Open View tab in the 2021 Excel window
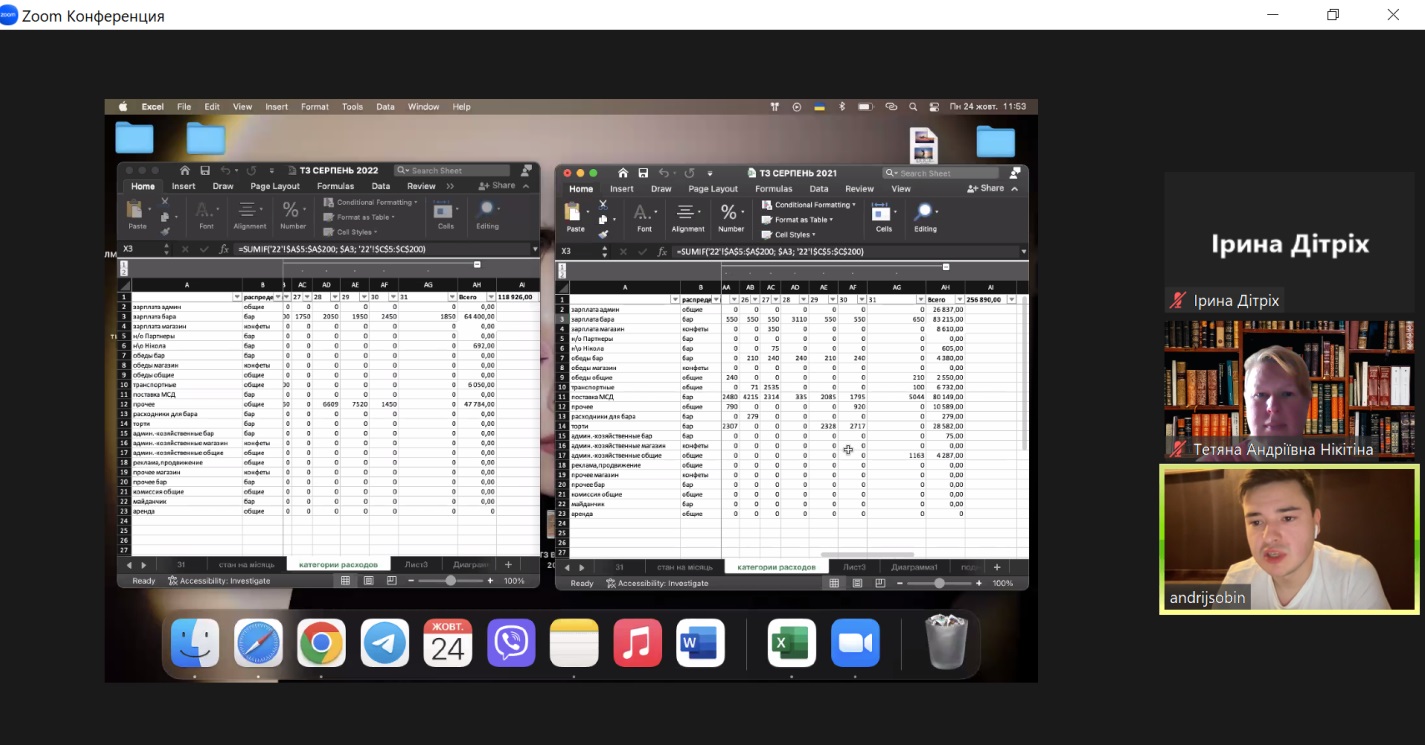The image size is (1425, 745). 901,189
